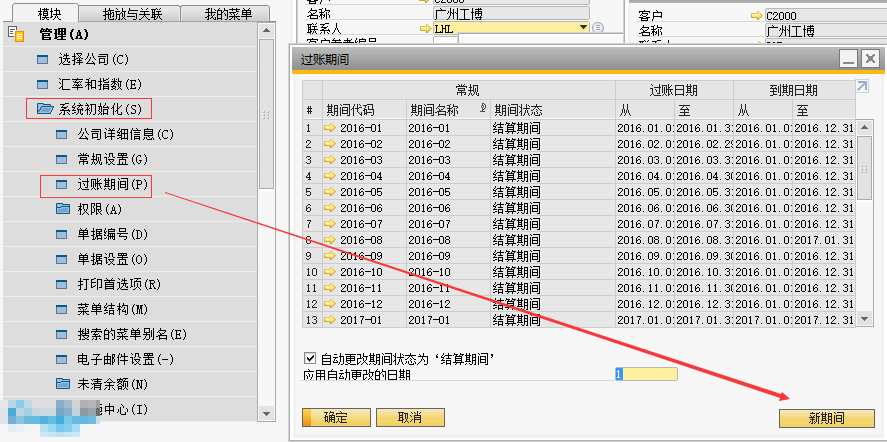Click link arrow for period 2017-01

(330, 320)
